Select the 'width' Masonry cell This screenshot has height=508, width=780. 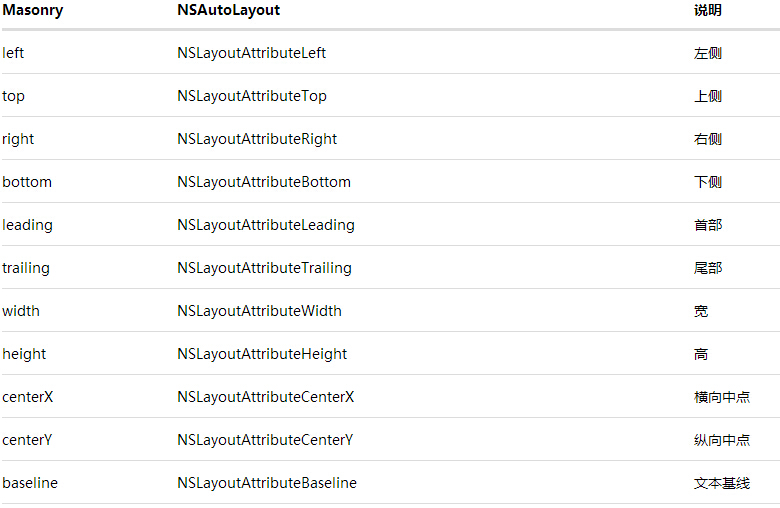click(x=21, y=311)
